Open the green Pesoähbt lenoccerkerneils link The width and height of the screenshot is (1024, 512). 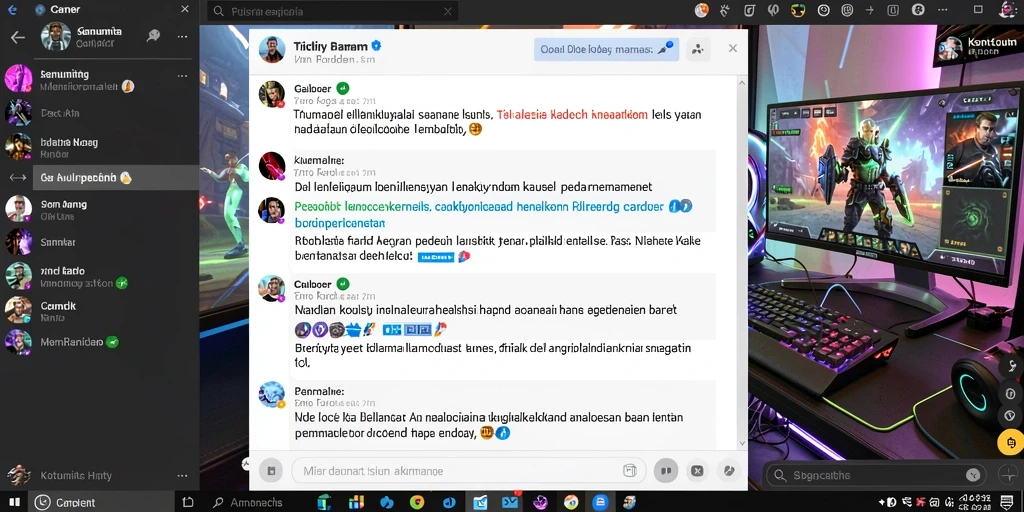pos(362,206)
